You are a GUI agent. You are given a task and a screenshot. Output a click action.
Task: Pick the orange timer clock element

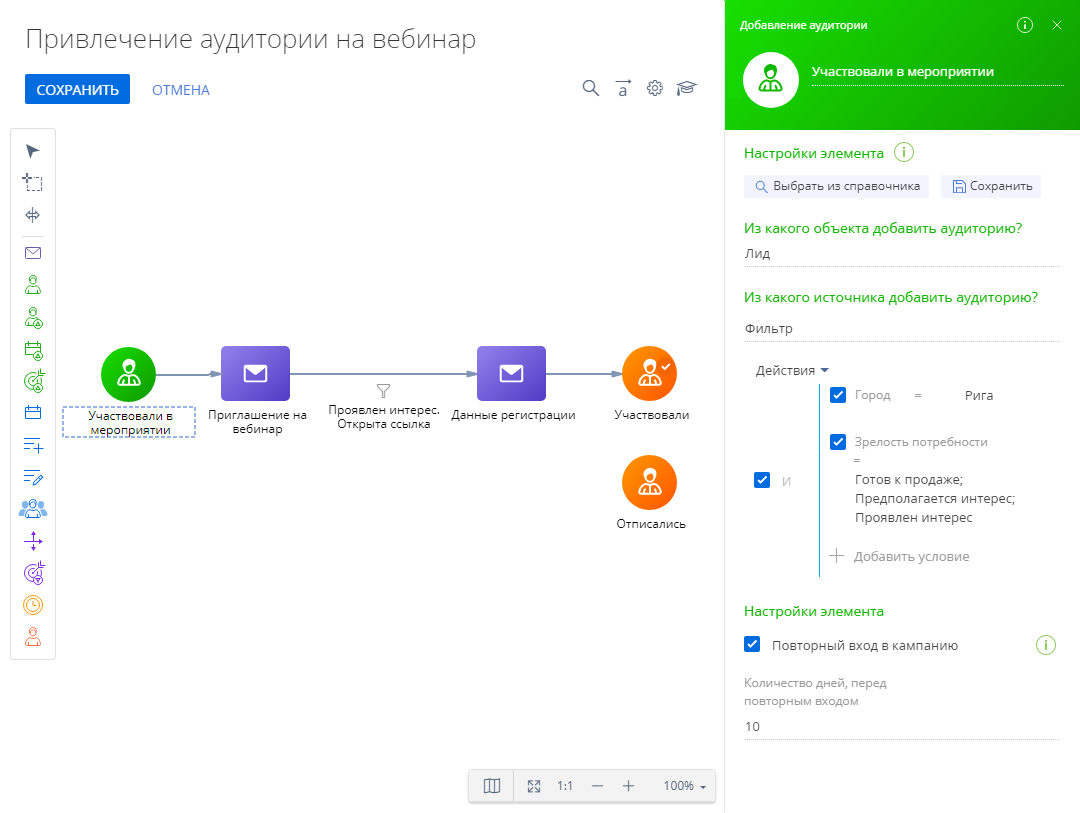click(33, 605)
